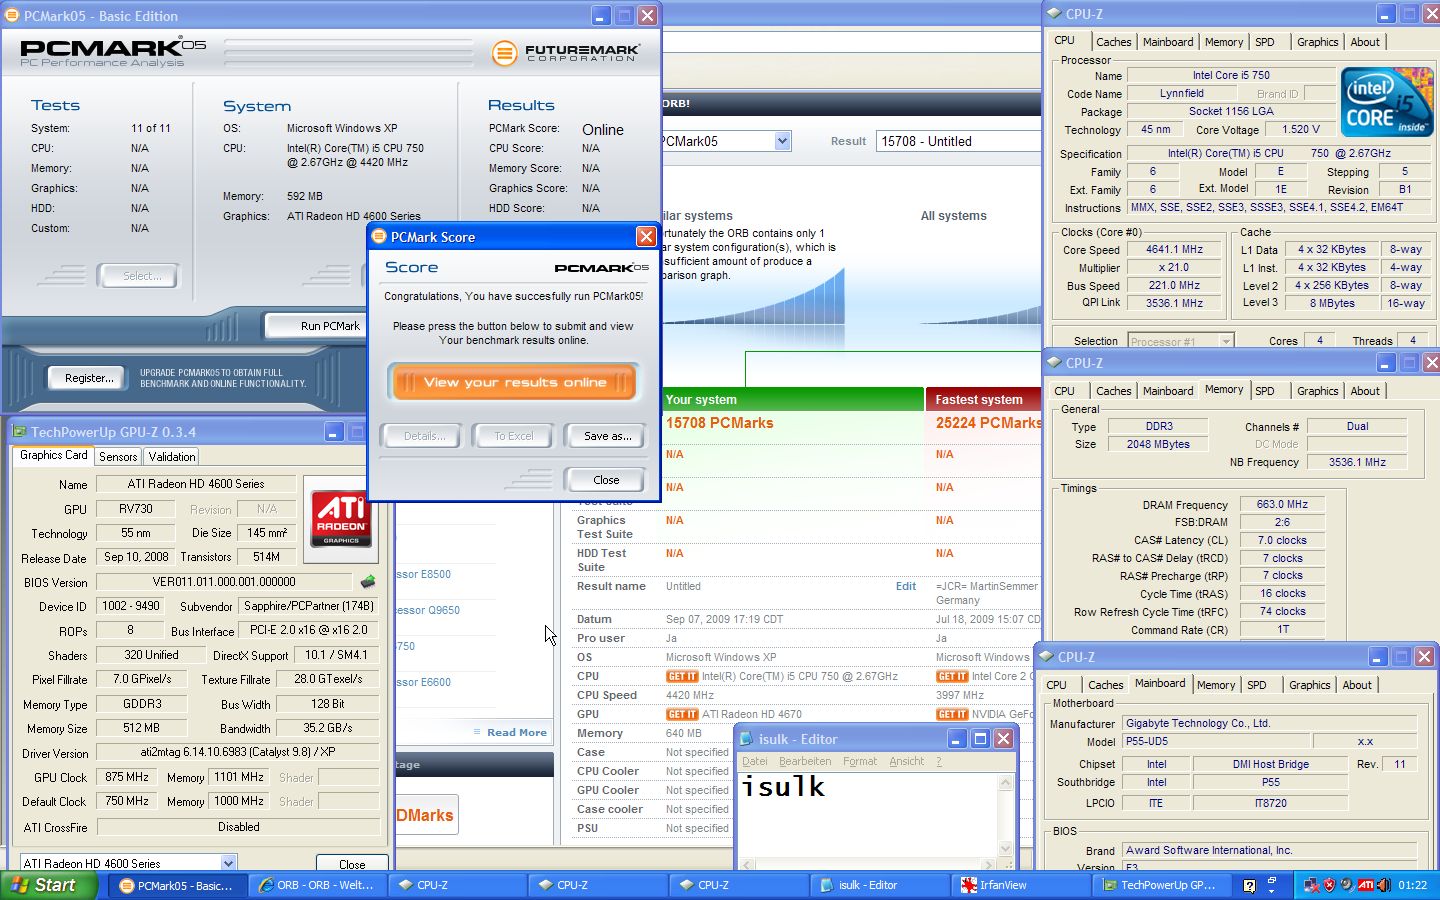Open About tab in CPU-Z Gigabyte mainboard window
The image size is (1440, 900).
point(1357,685)
